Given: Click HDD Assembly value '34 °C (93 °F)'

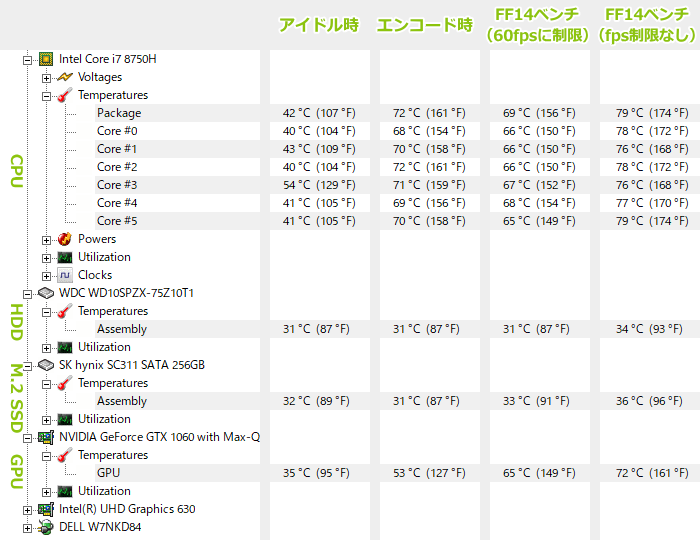Looking at the screenshot, I should click(649, 329).
